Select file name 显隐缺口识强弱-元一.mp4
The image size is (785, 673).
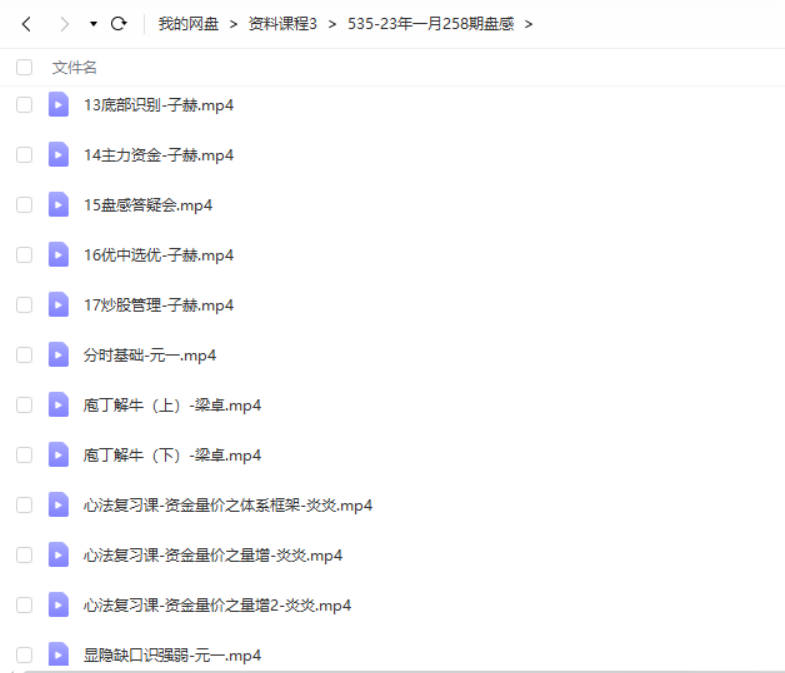172,655
